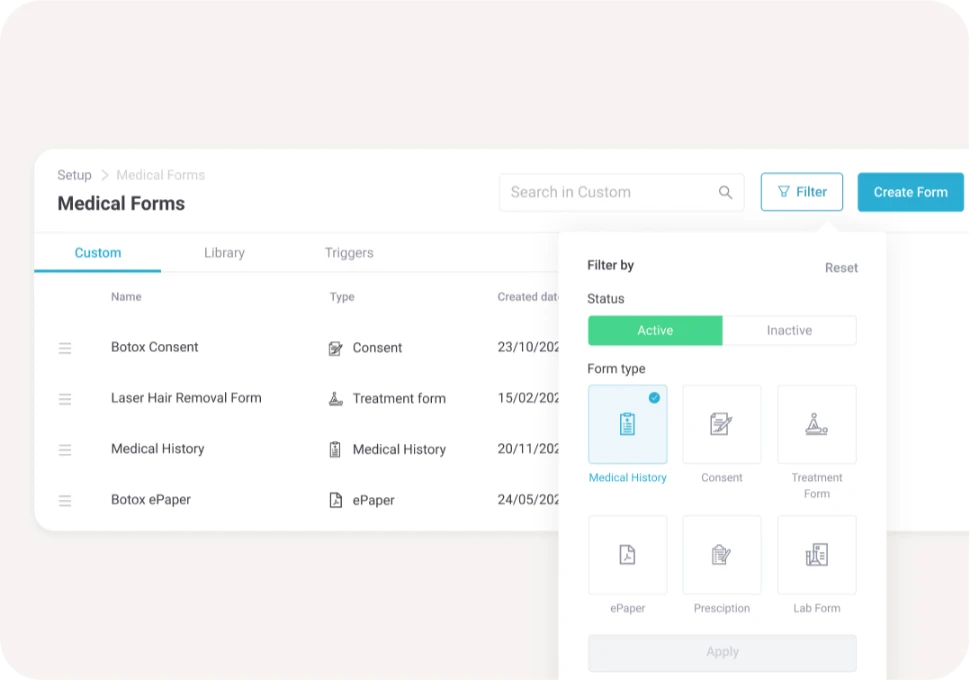Viewport: 970px width, 680px height.
Task: Open the Filter dropdown button
Action: click(801, 192)
